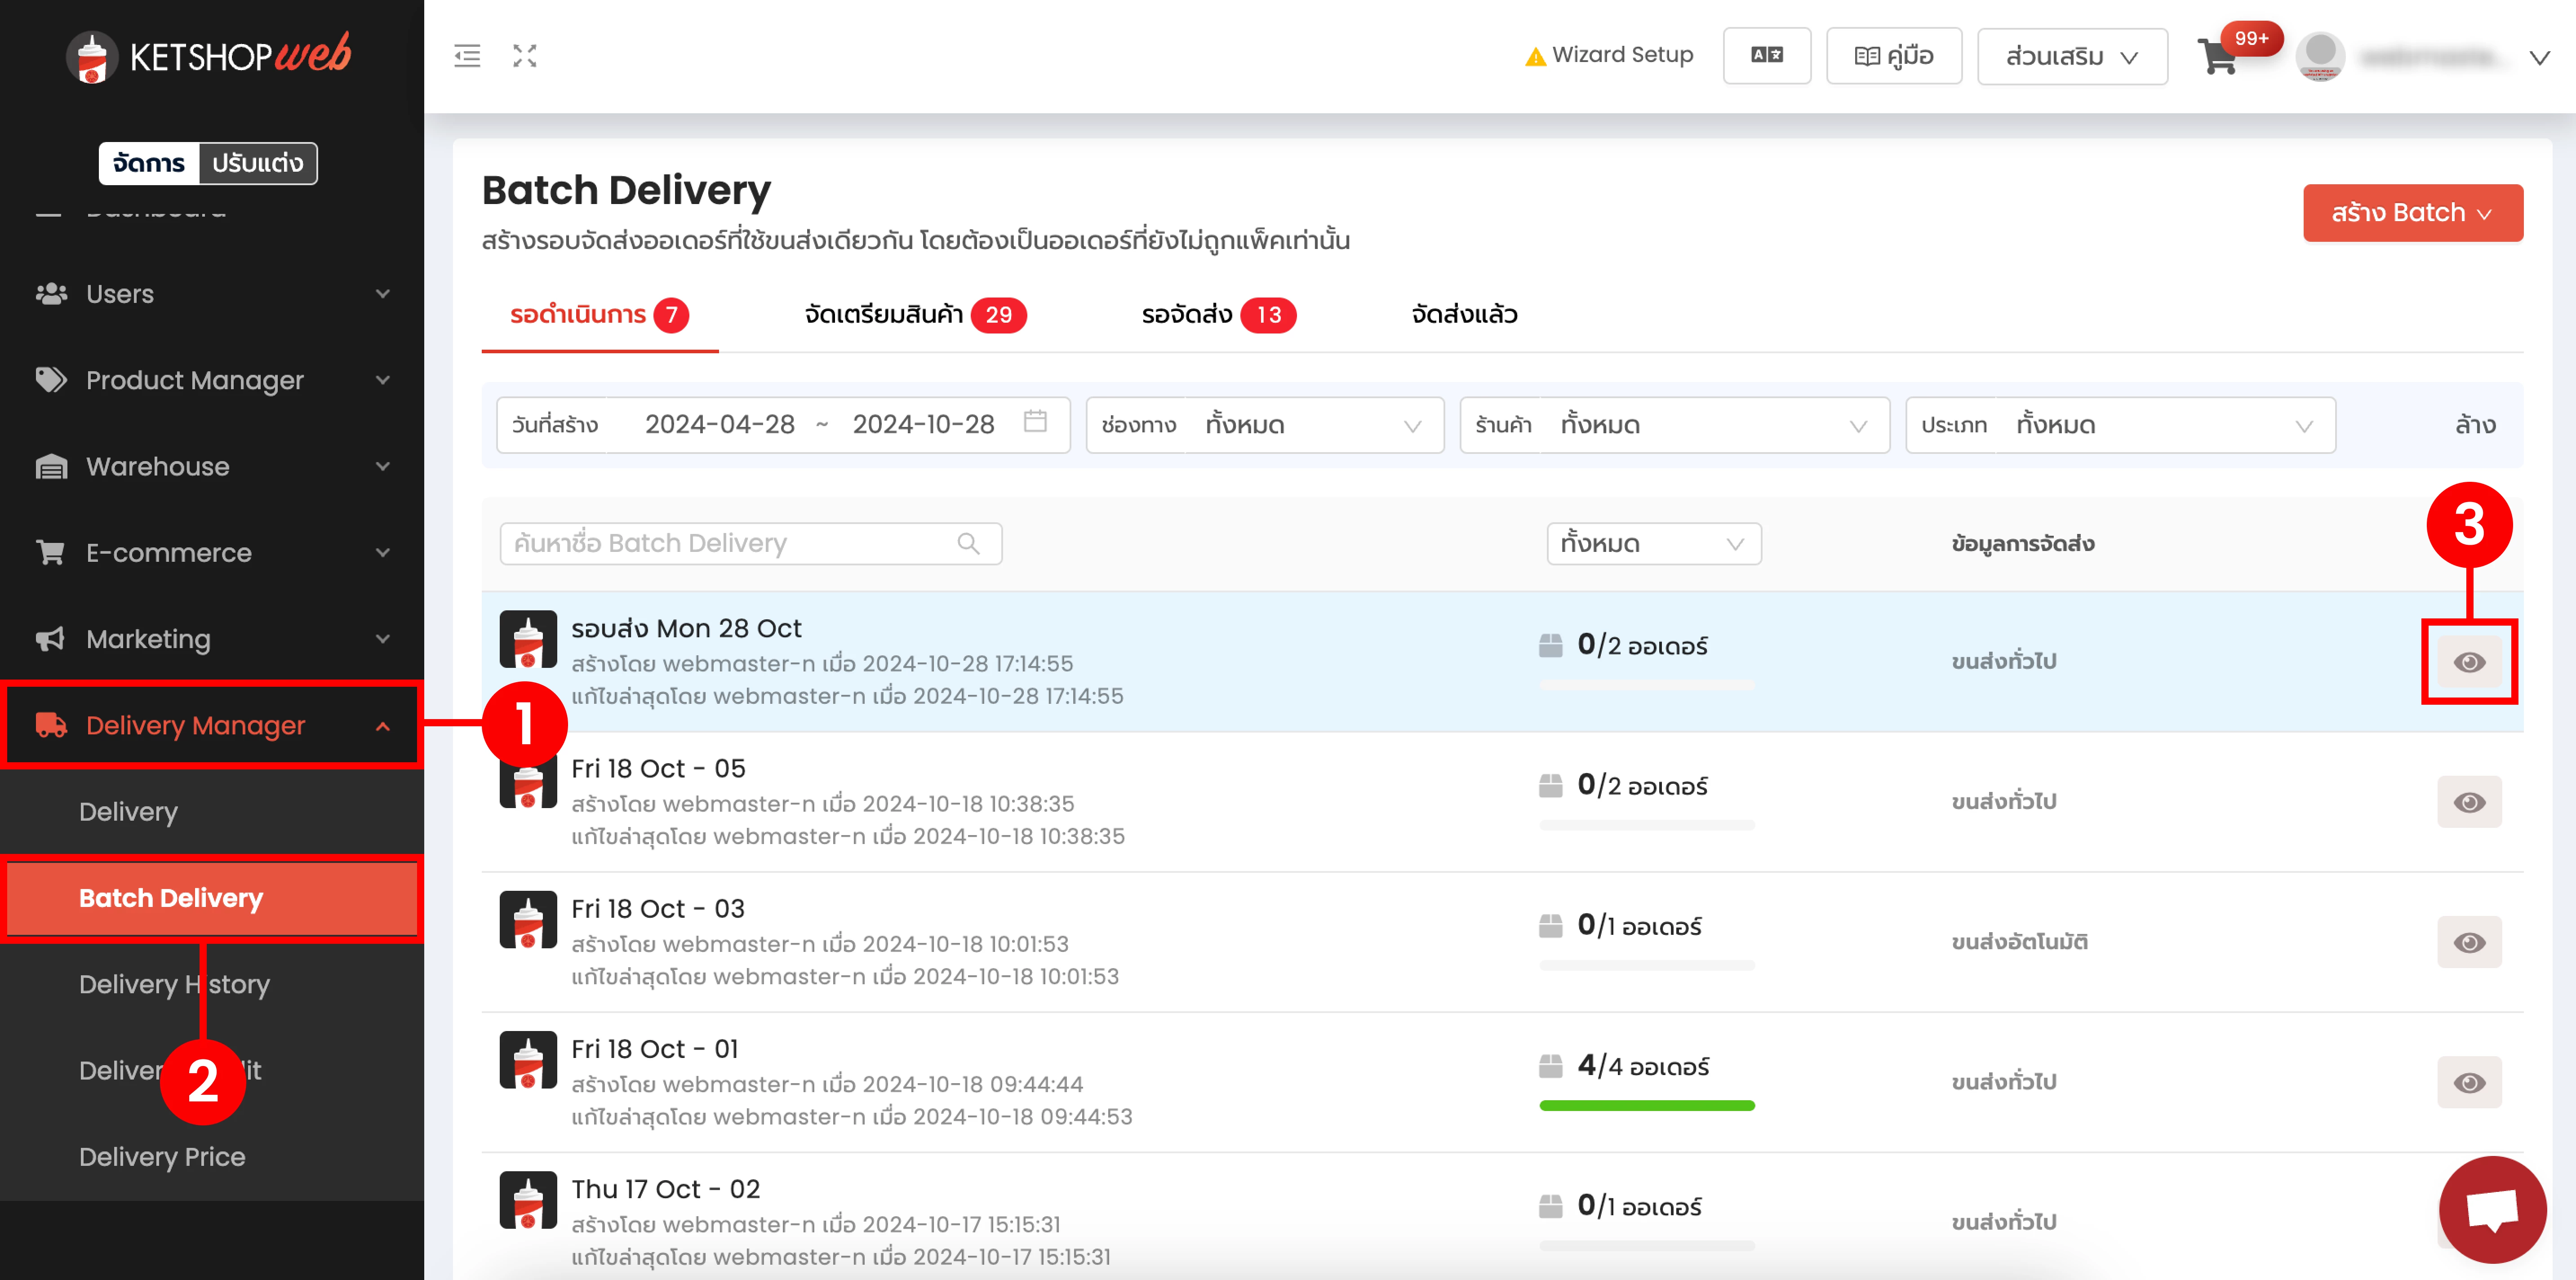2576x1280 pixels.
Task: Click the search magnifier icon
Action: click(967, 543)
